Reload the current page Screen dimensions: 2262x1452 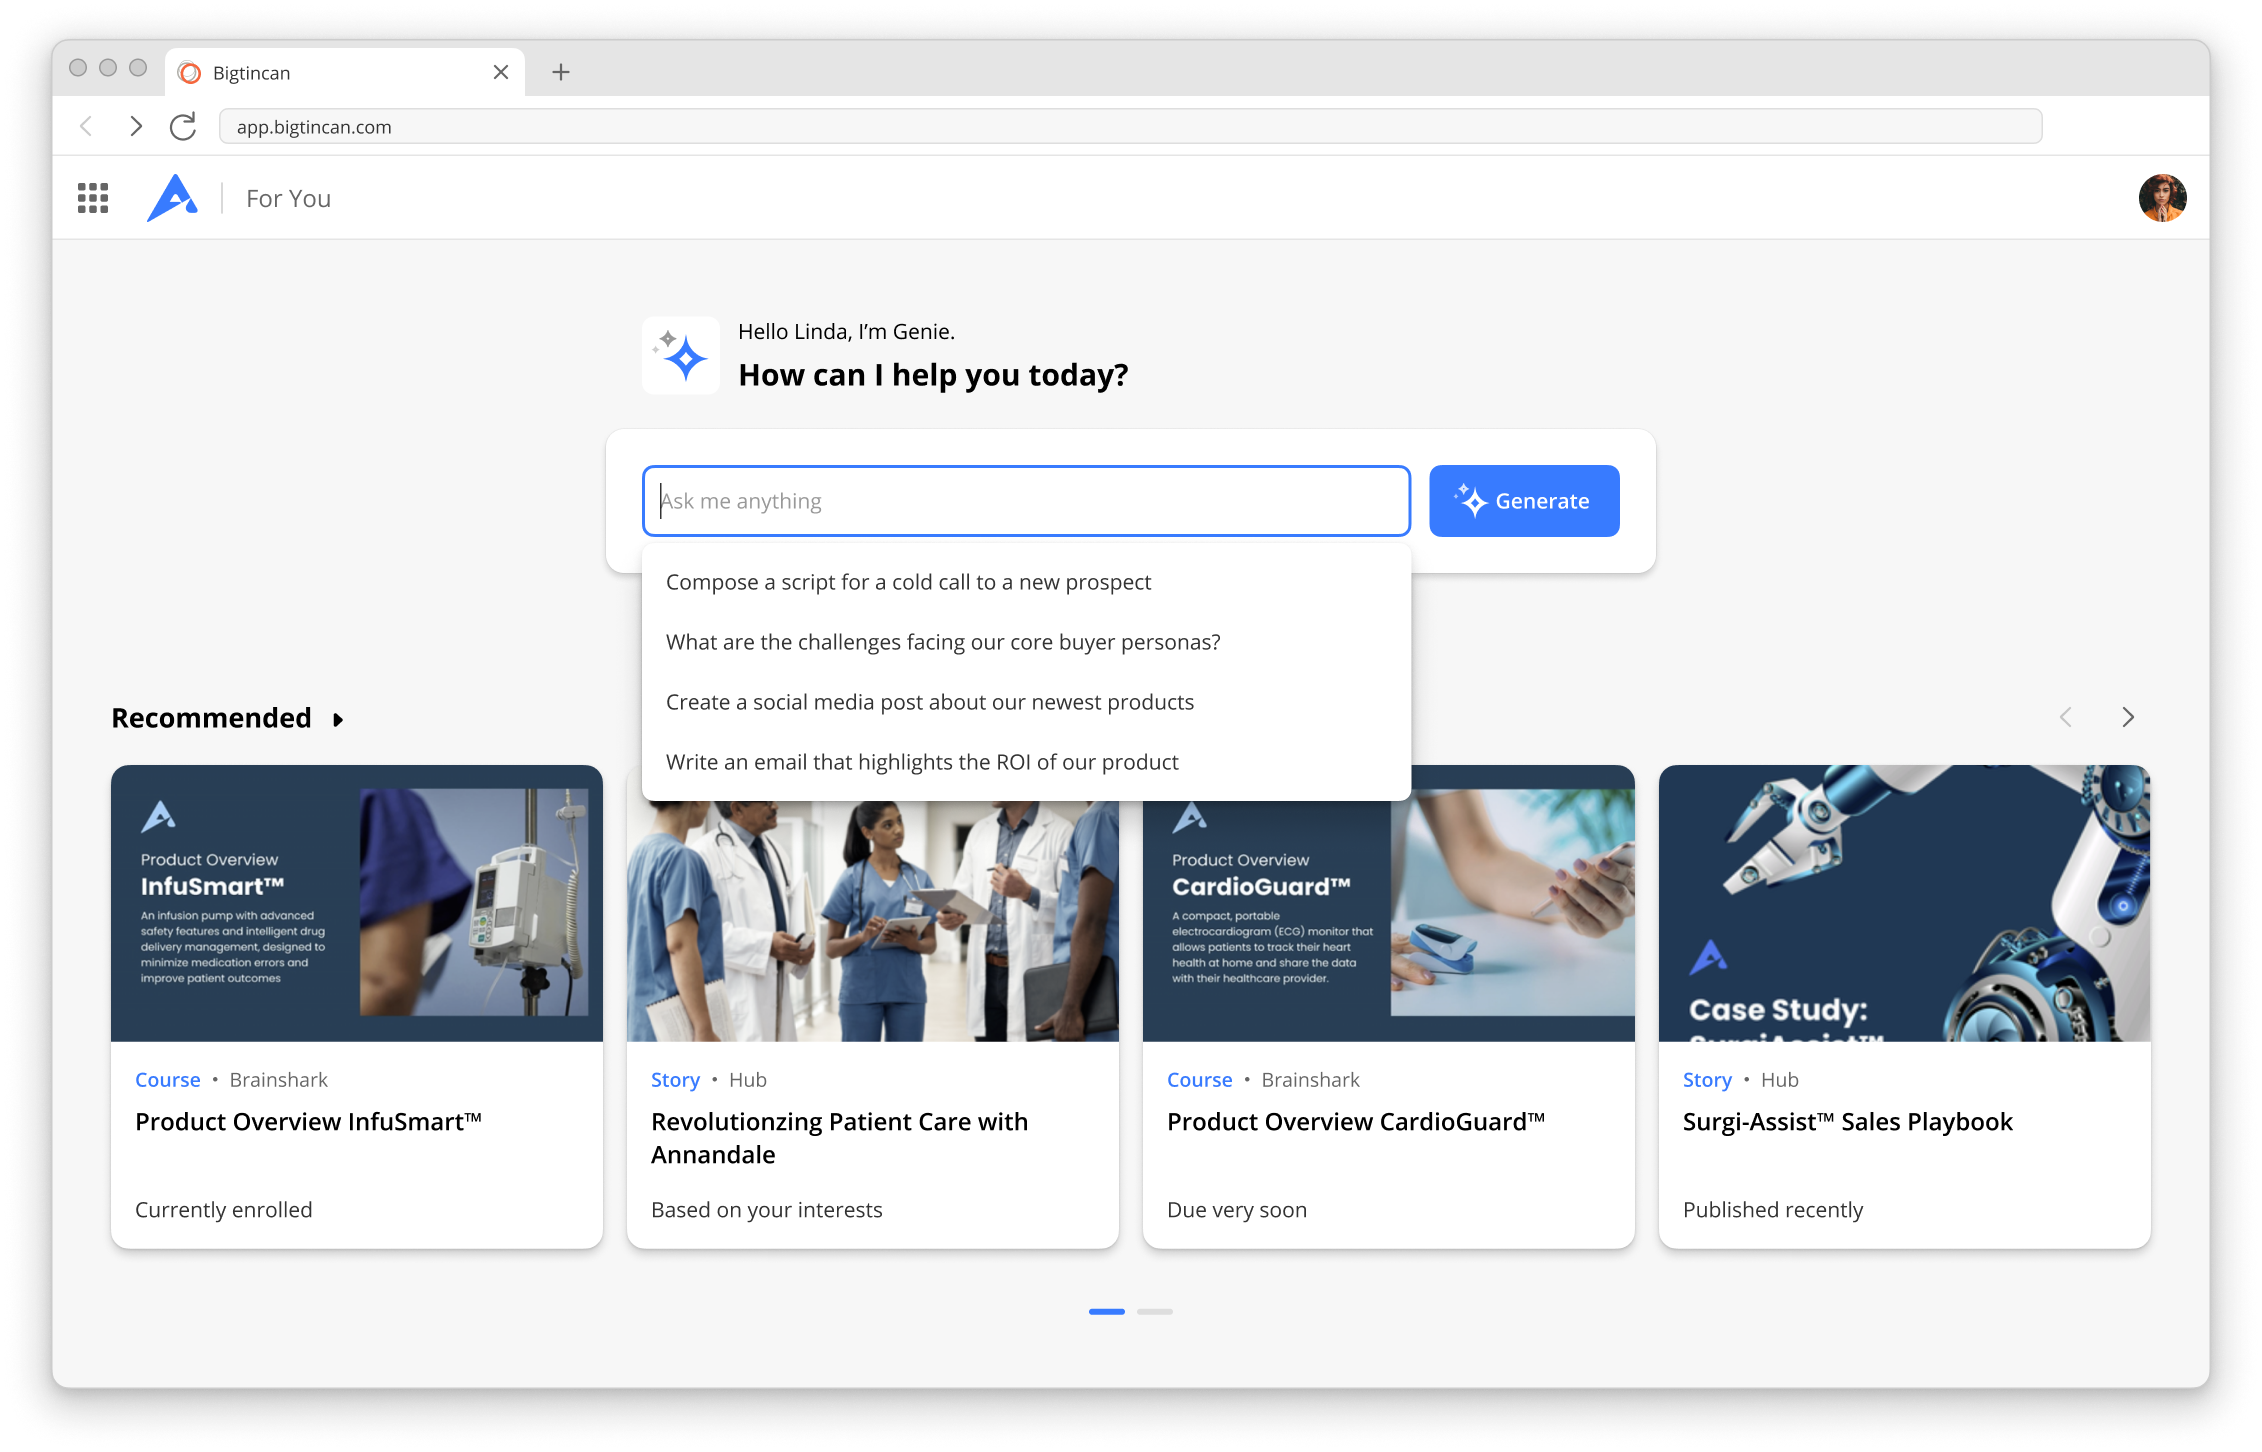tap(183, 126)
